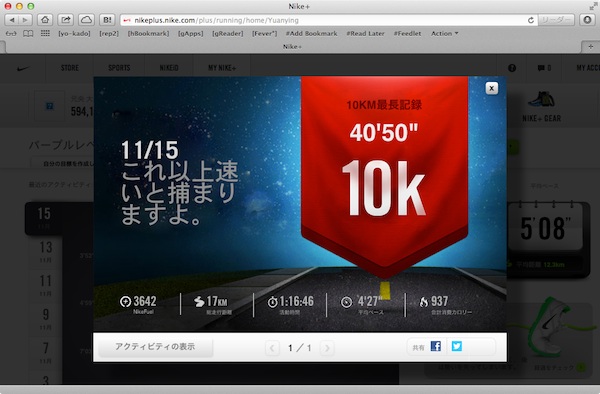Share the record on Facebook
Viewport: 600px width, 394px height.
pos(435,346)
